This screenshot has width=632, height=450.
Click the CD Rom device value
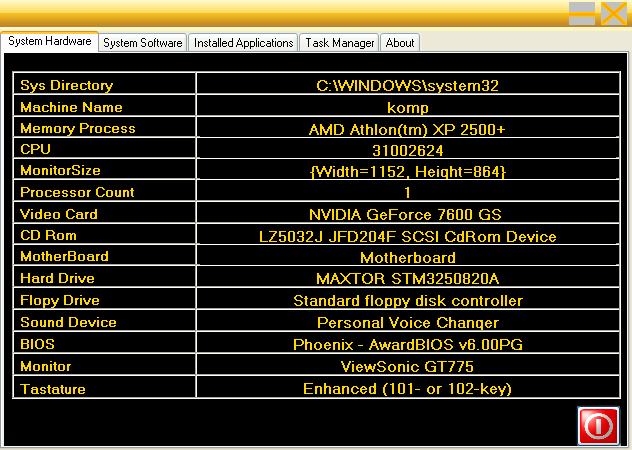[x=407, y=237]
